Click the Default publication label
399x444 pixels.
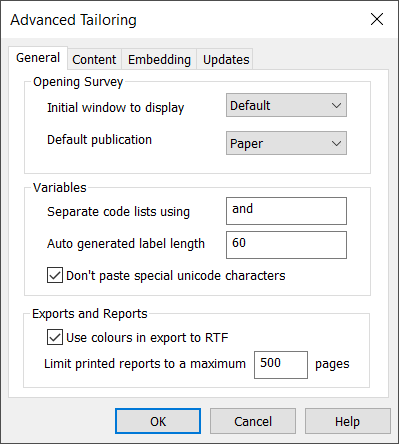(99, 140)
